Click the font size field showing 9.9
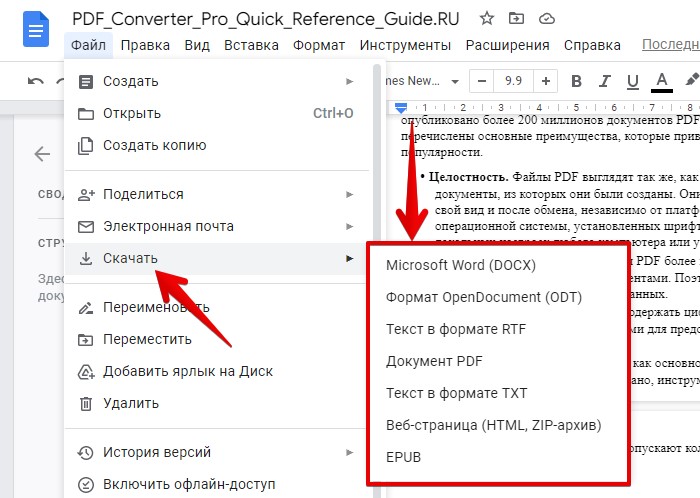 pos(513,81)
